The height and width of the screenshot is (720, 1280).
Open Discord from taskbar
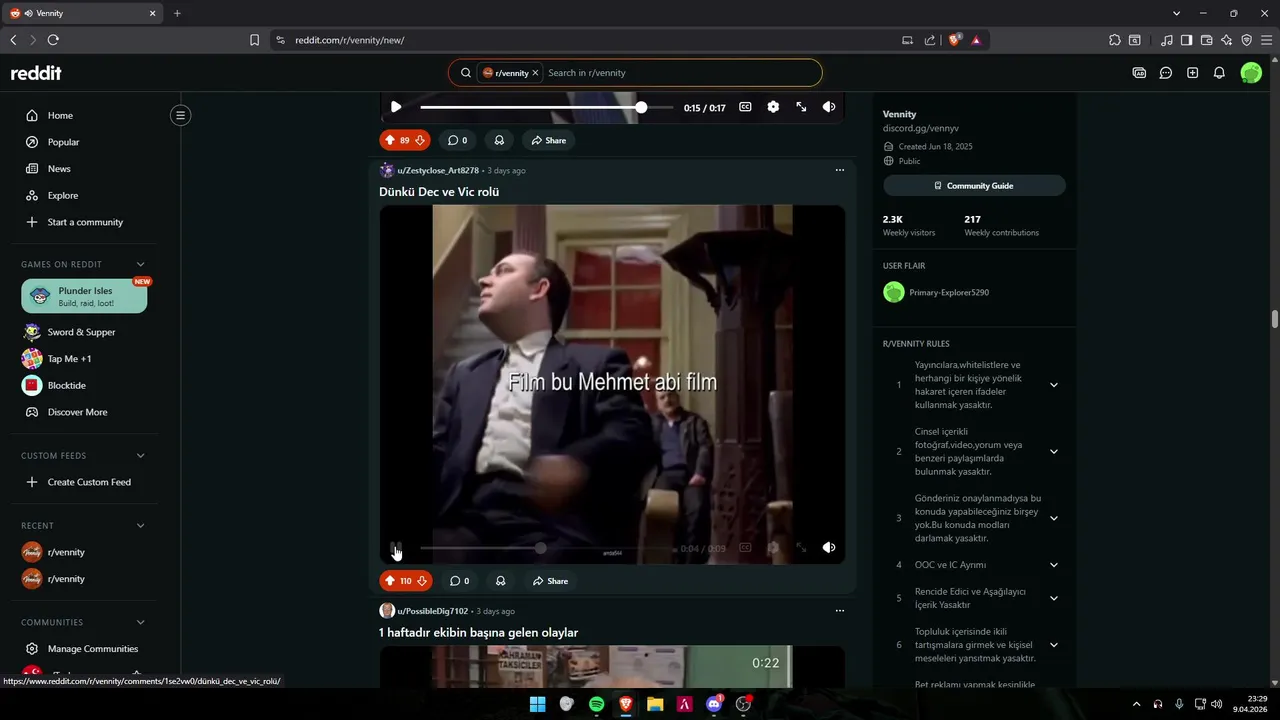click(x=714, y=704)
